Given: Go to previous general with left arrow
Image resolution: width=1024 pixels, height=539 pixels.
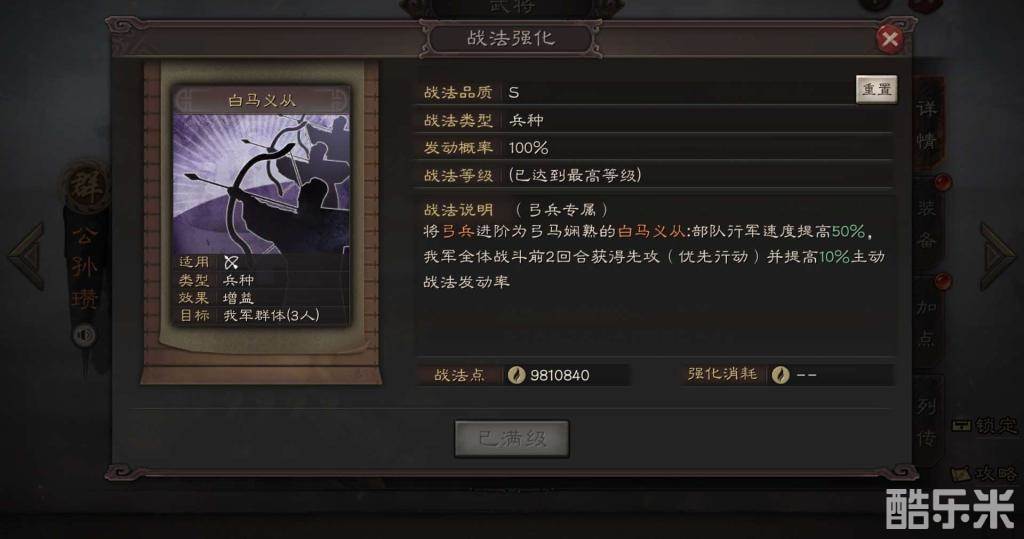Looking at the screenshot, I should pyautogui.click(x=27, y=256).
